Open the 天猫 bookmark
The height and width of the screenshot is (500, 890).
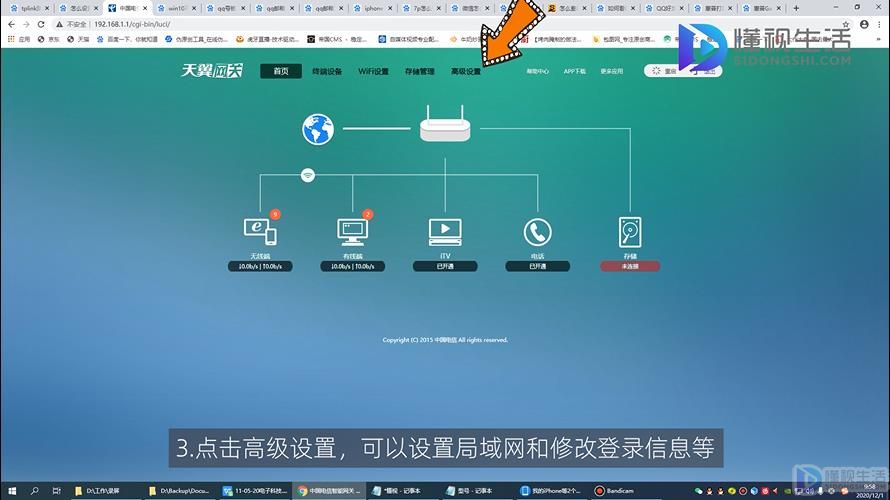tap(78, 39)
